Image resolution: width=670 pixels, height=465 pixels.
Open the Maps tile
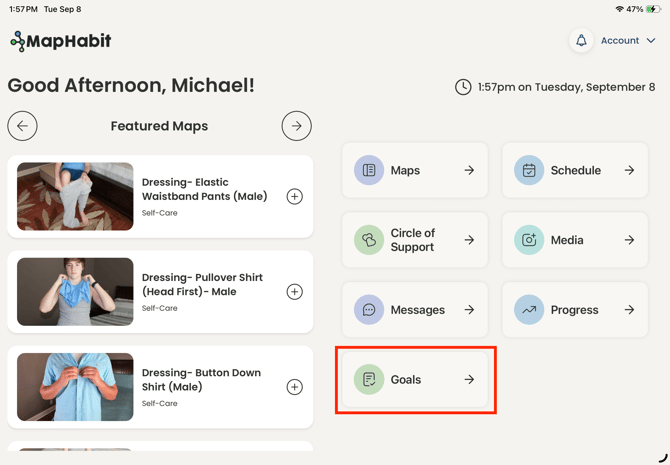(x=415, y=170)
